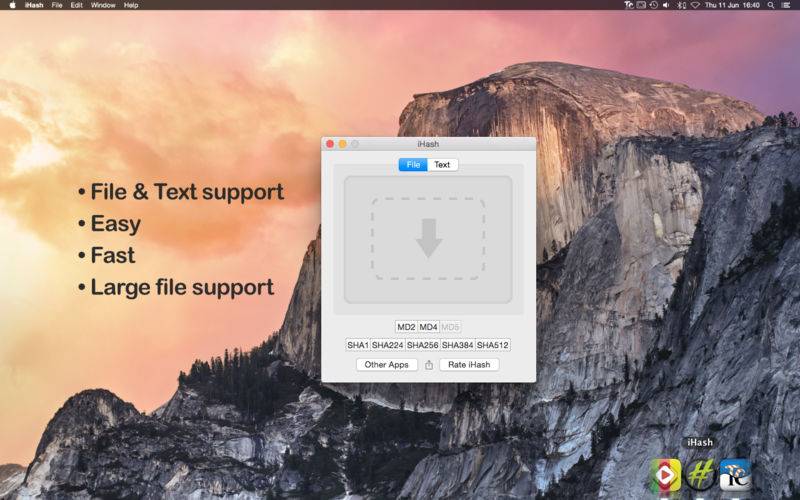Click the share icon beside Other Apps
This screenshot has width=800, height=500.
[x=428, y=365]
